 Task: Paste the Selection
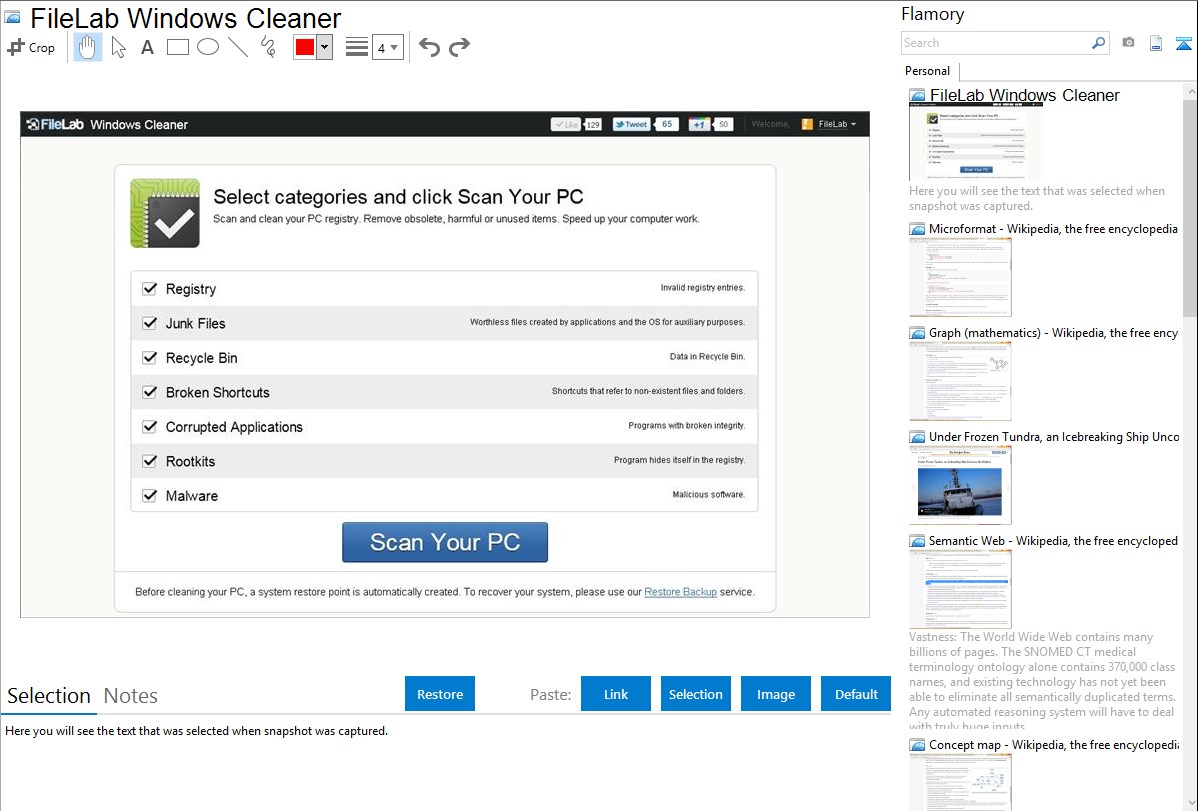click(695, 694)
